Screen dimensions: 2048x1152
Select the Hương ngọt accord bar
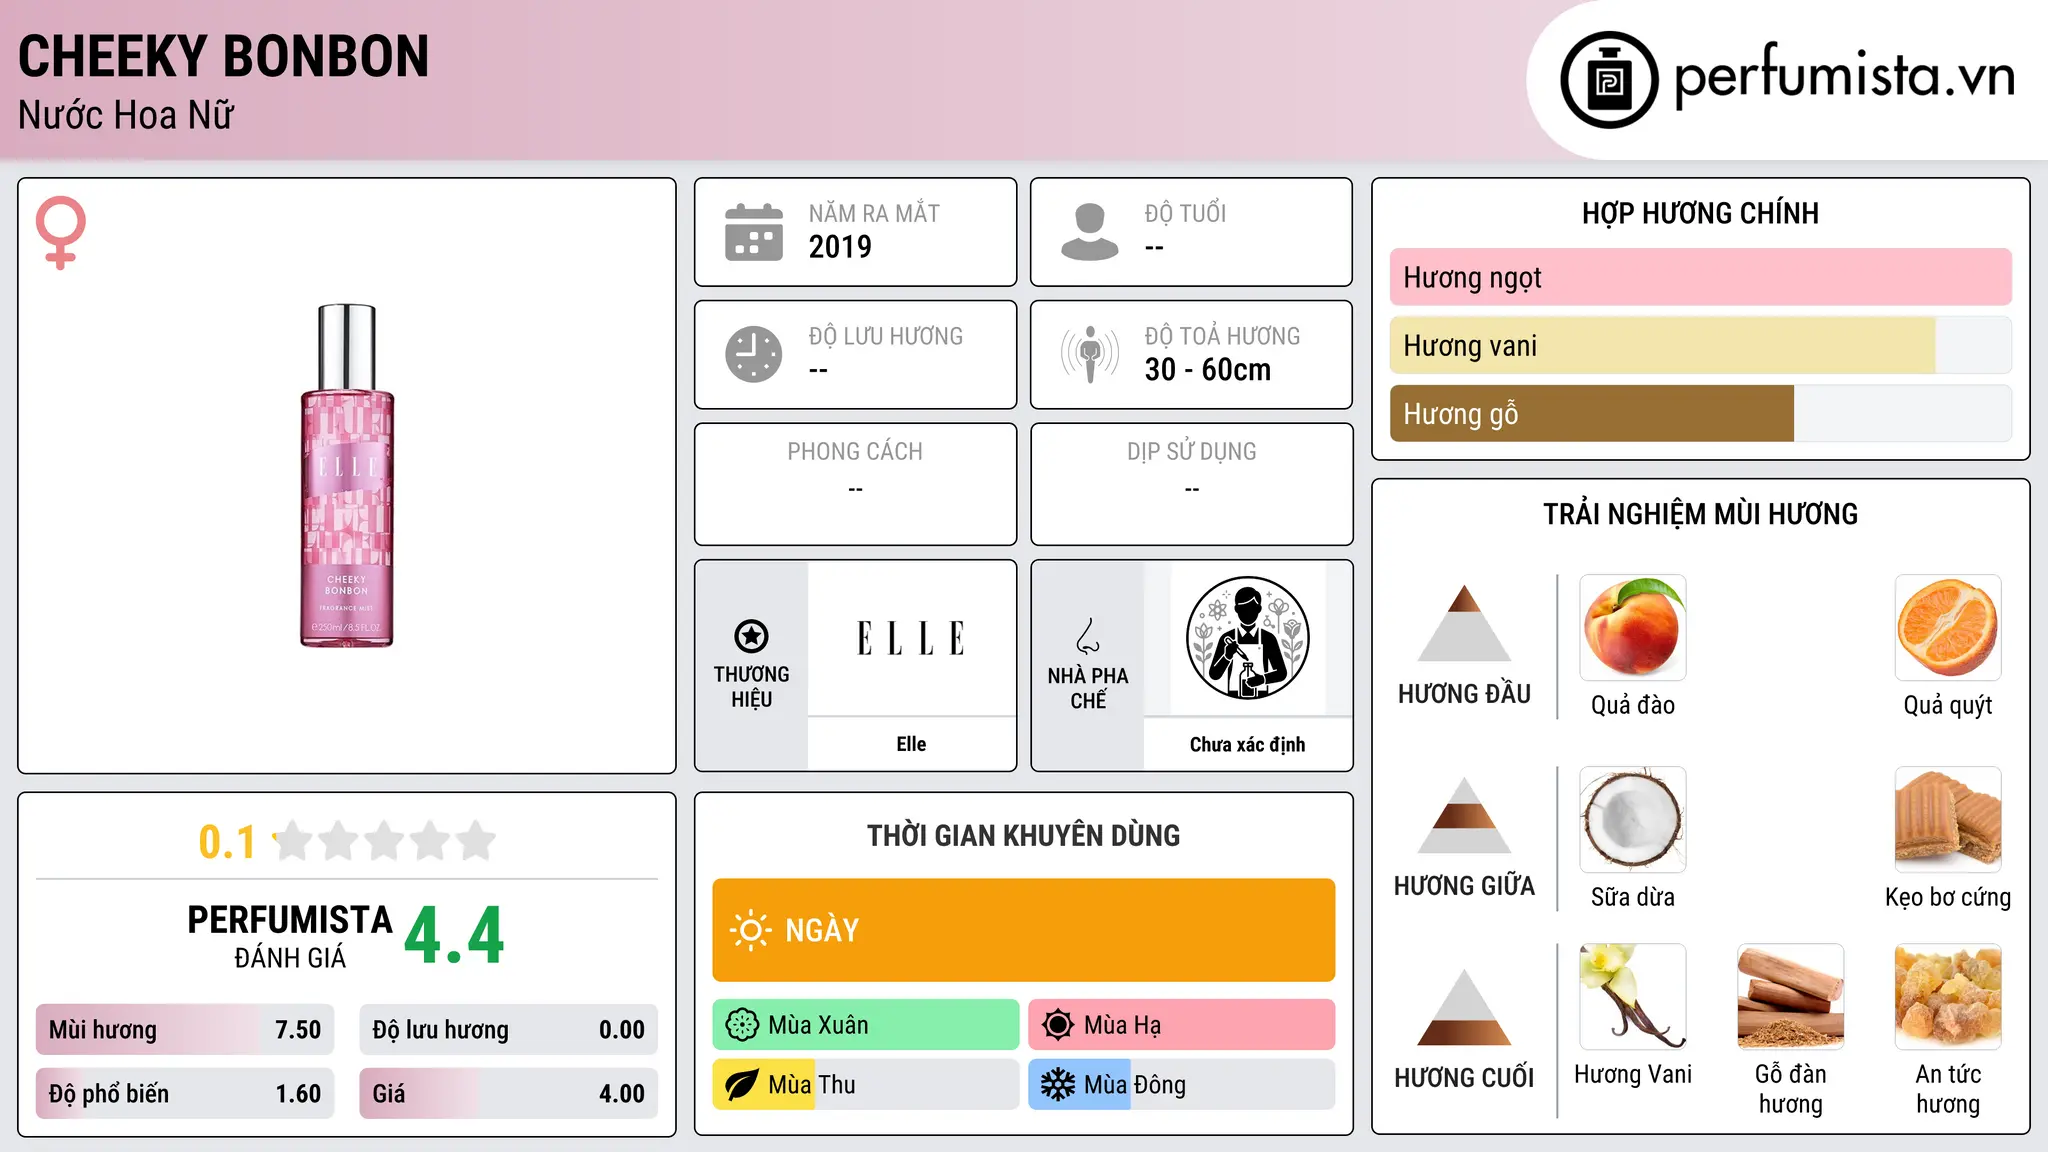pos(1701,277)
